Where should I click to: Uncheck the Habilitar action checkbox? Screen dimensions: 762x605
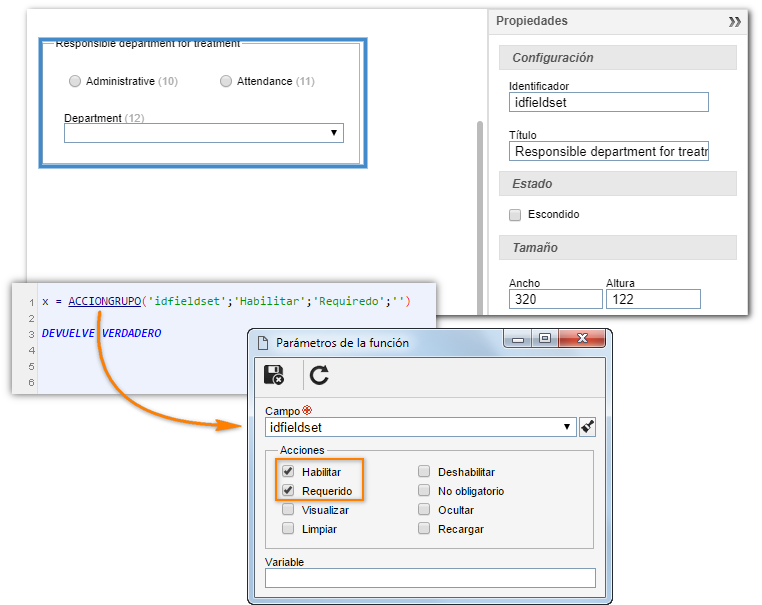pyautogui.click(x=288, y=471)
